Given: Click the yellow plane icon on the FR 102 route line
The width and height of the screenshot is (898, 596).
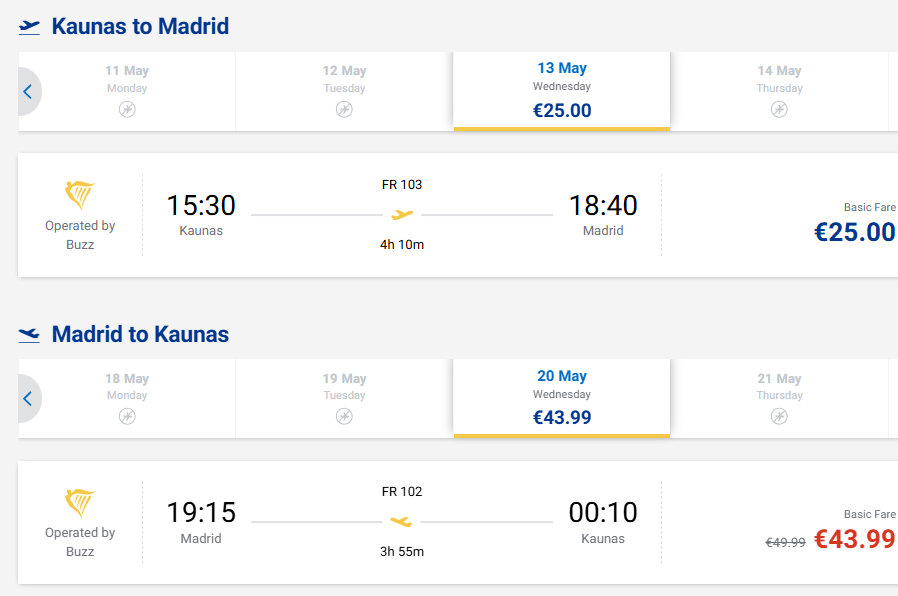Looking at the screenshot, I should (x=402, y=521).
